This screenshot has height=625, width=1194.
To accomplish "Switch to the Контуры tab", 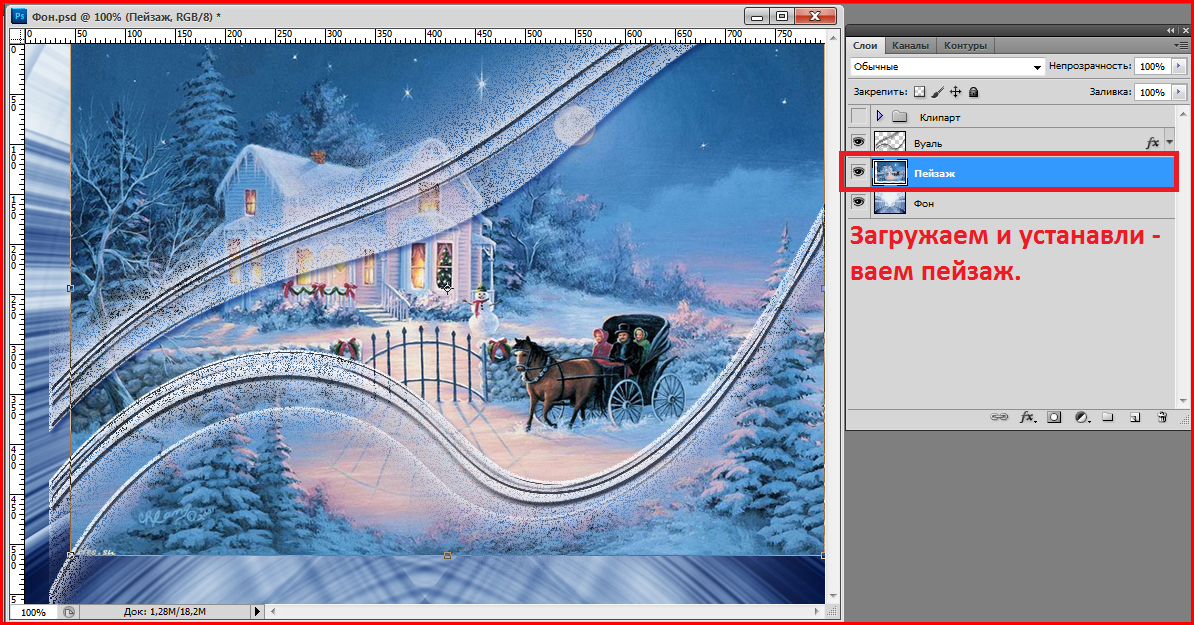I will (965, 46).
